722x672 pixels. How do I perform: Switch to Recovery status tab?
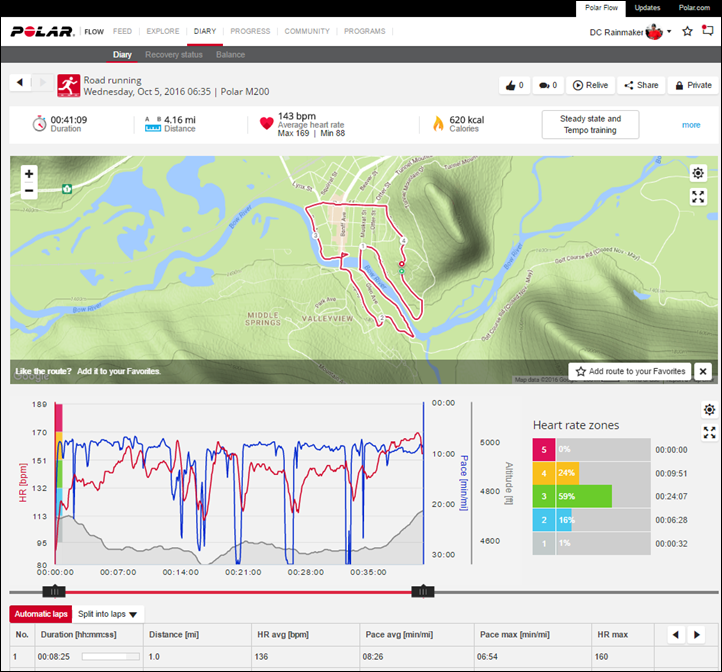[174, 54]
